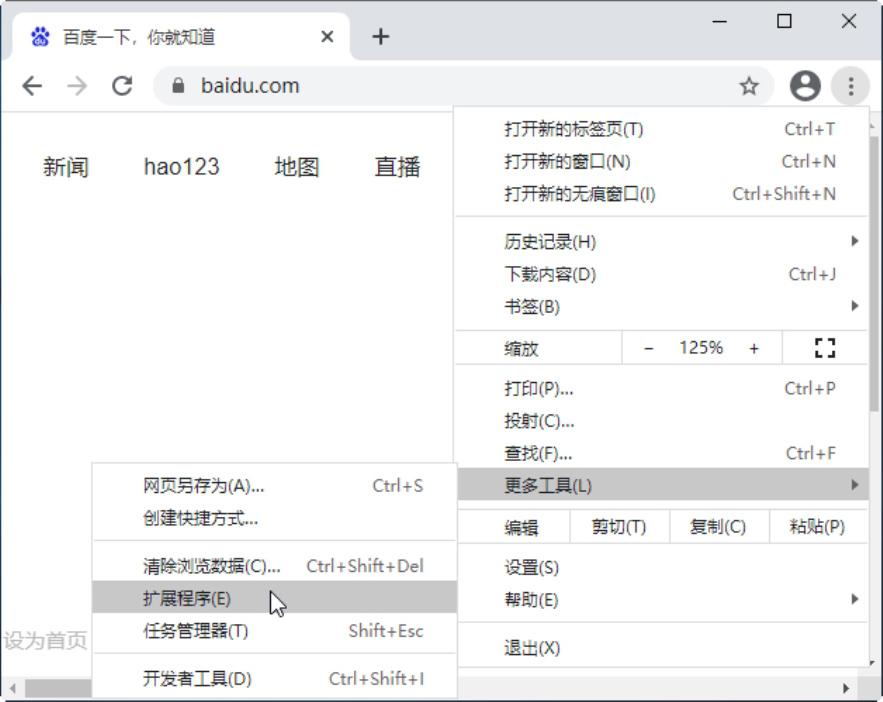Open 设置(S) from Chrome menu

click(661, 567)
